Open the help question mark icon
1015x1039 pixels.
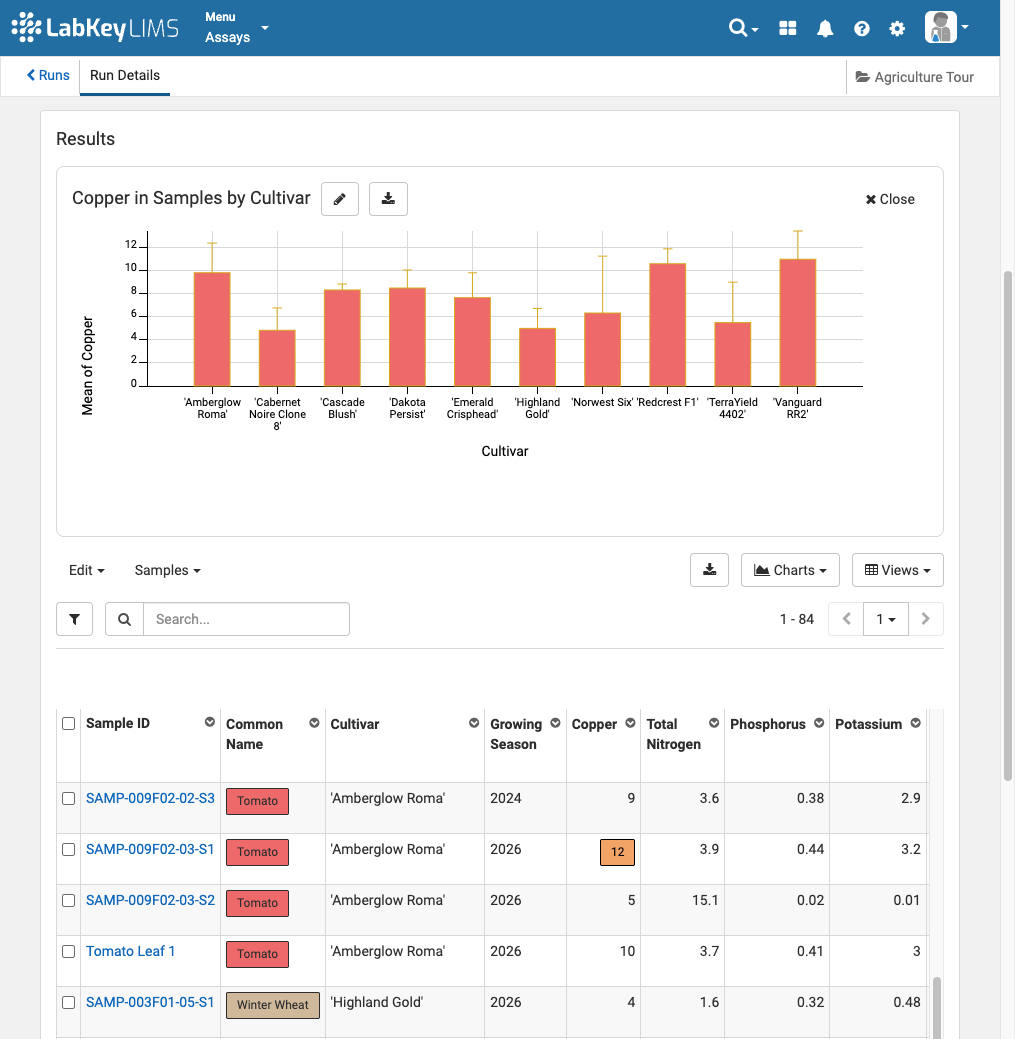(861, 28)
